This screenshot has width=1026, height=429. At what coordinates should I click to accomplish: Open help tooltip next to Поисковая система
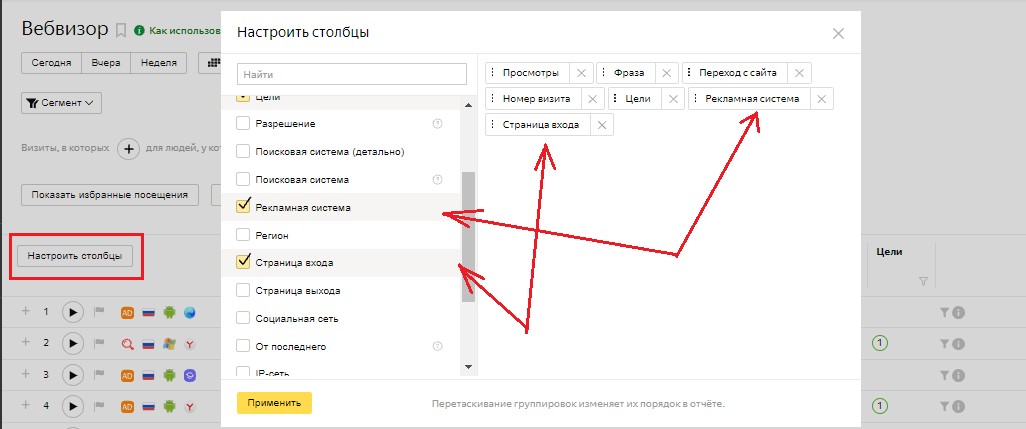pos(438,179)
